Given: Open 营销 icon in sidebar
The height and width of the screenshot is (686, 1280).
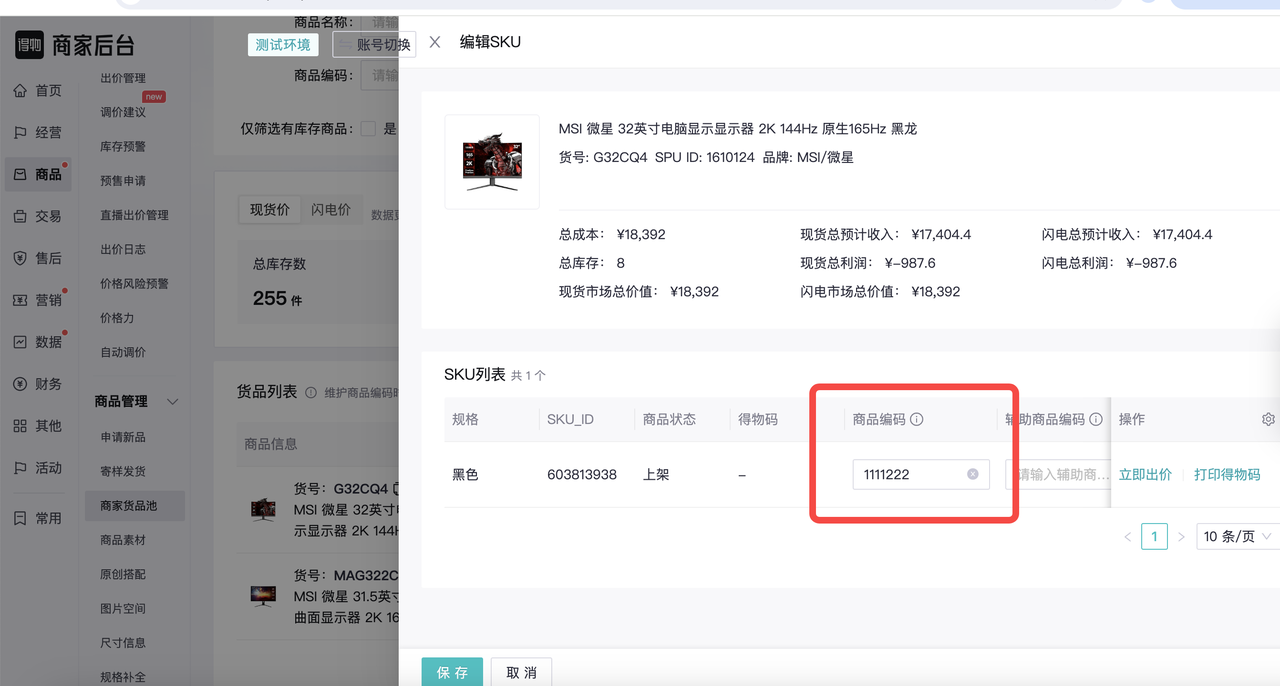Looking at the screenshot, I should click(20, 301).
